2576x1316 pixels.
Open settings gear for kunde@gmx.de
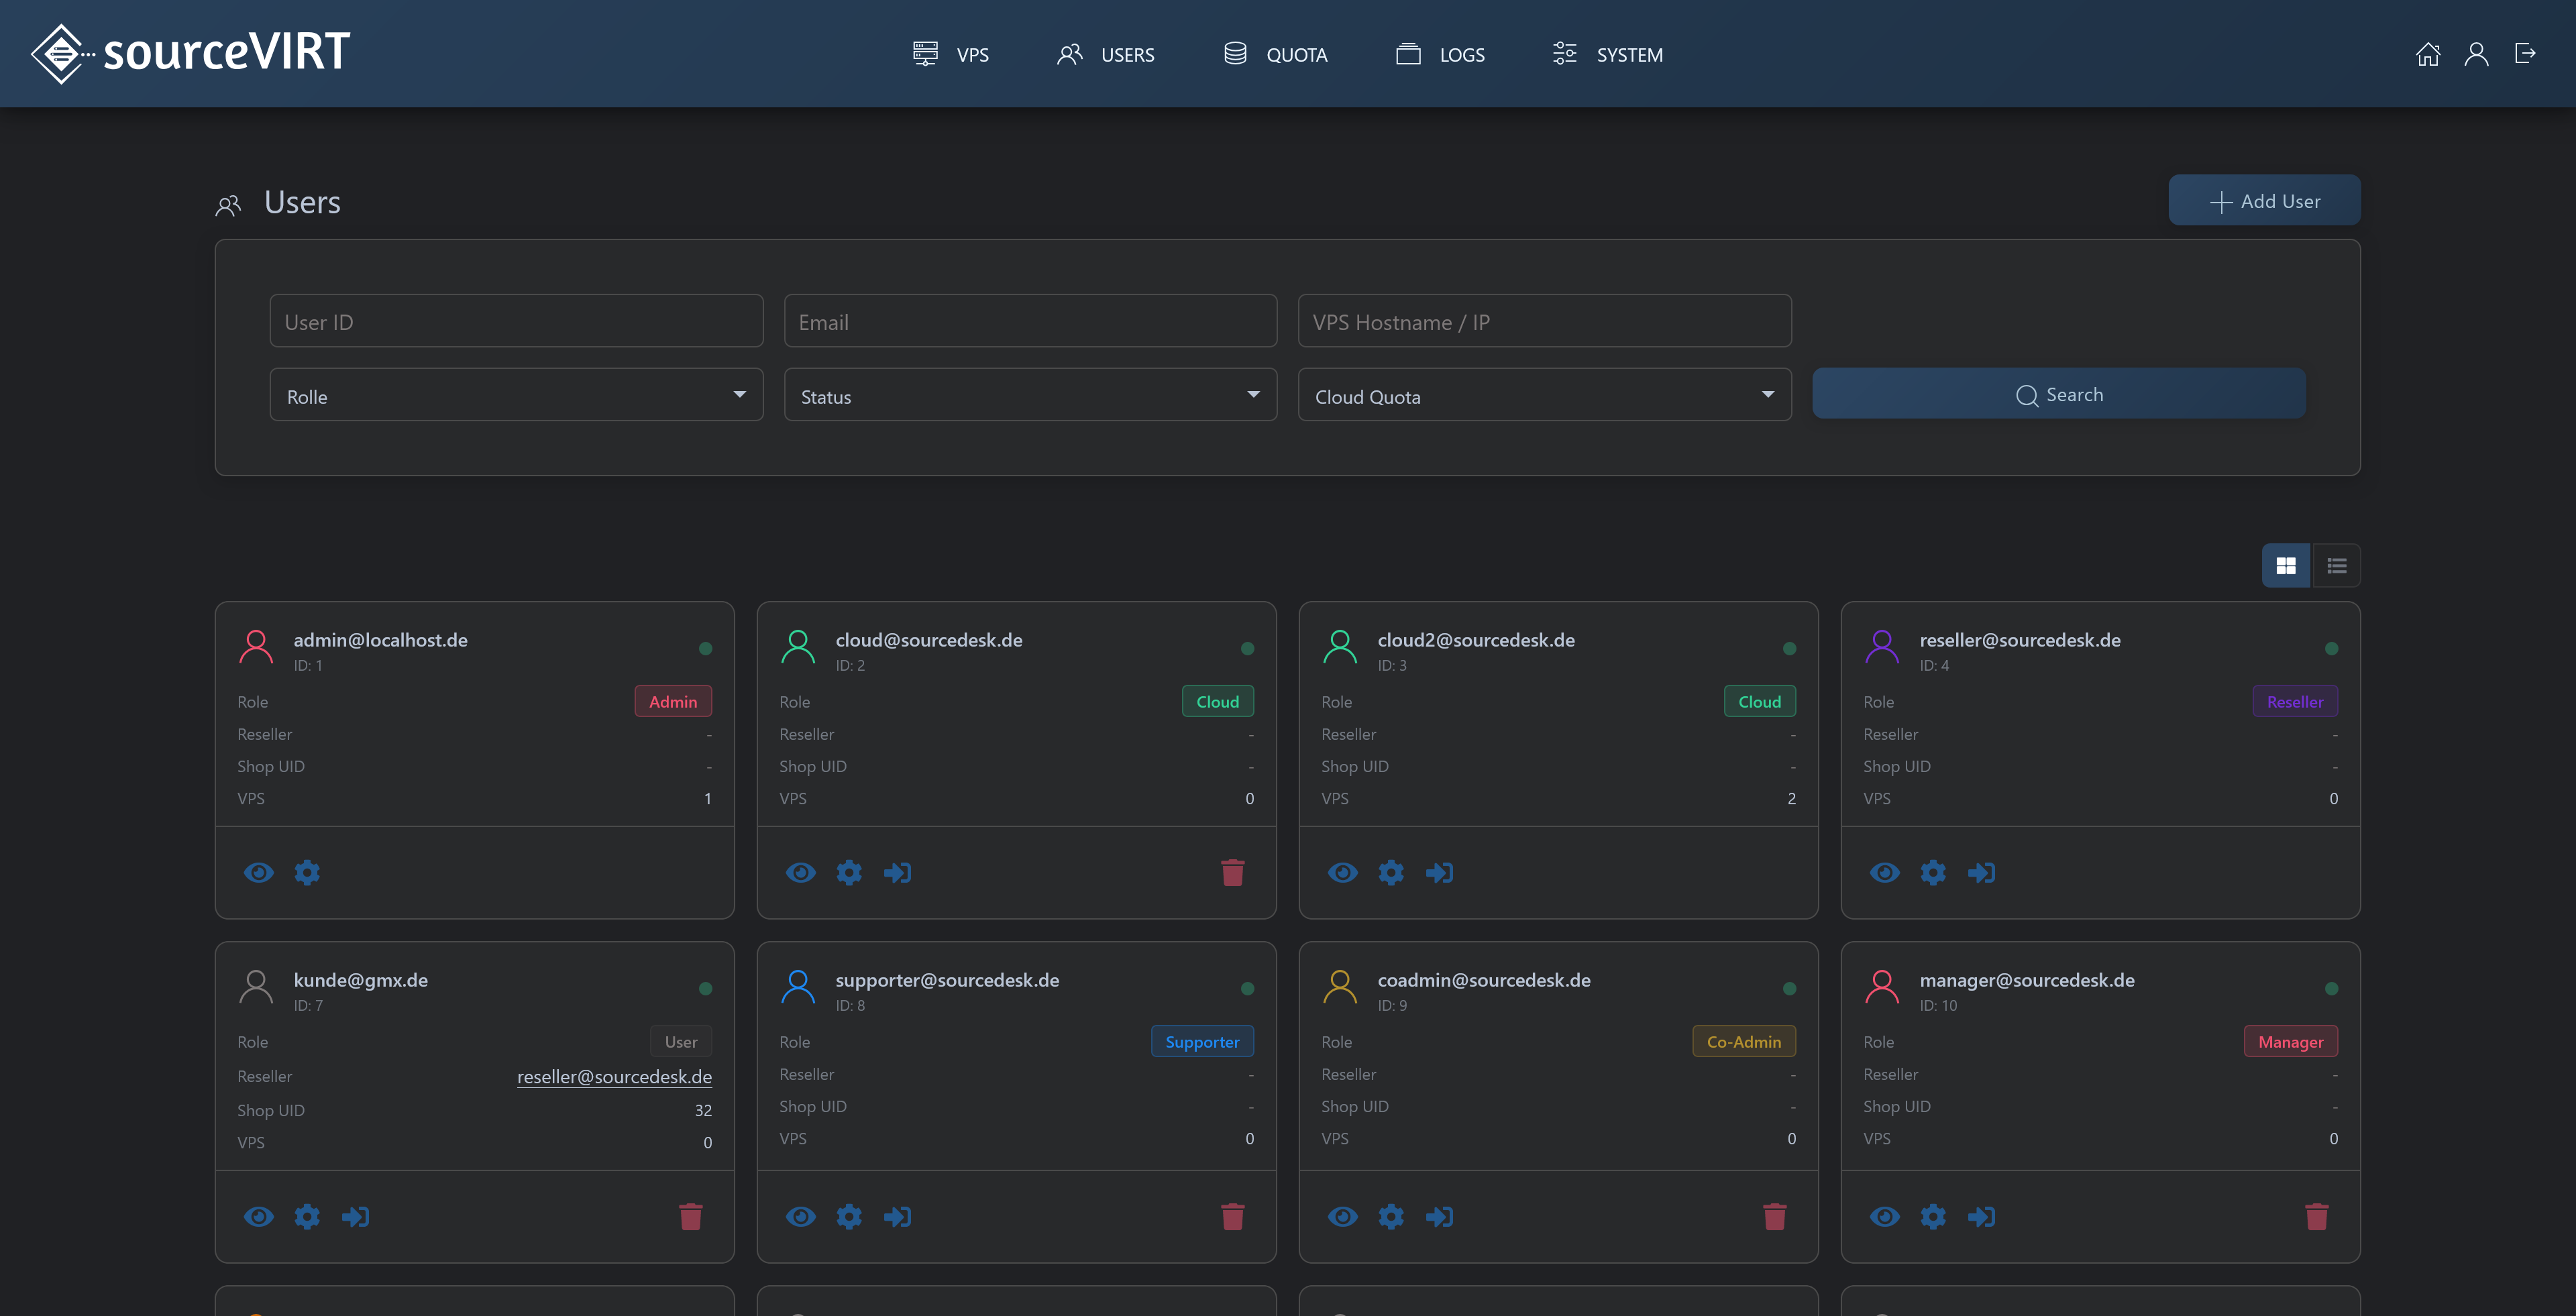pos(307,1216)
